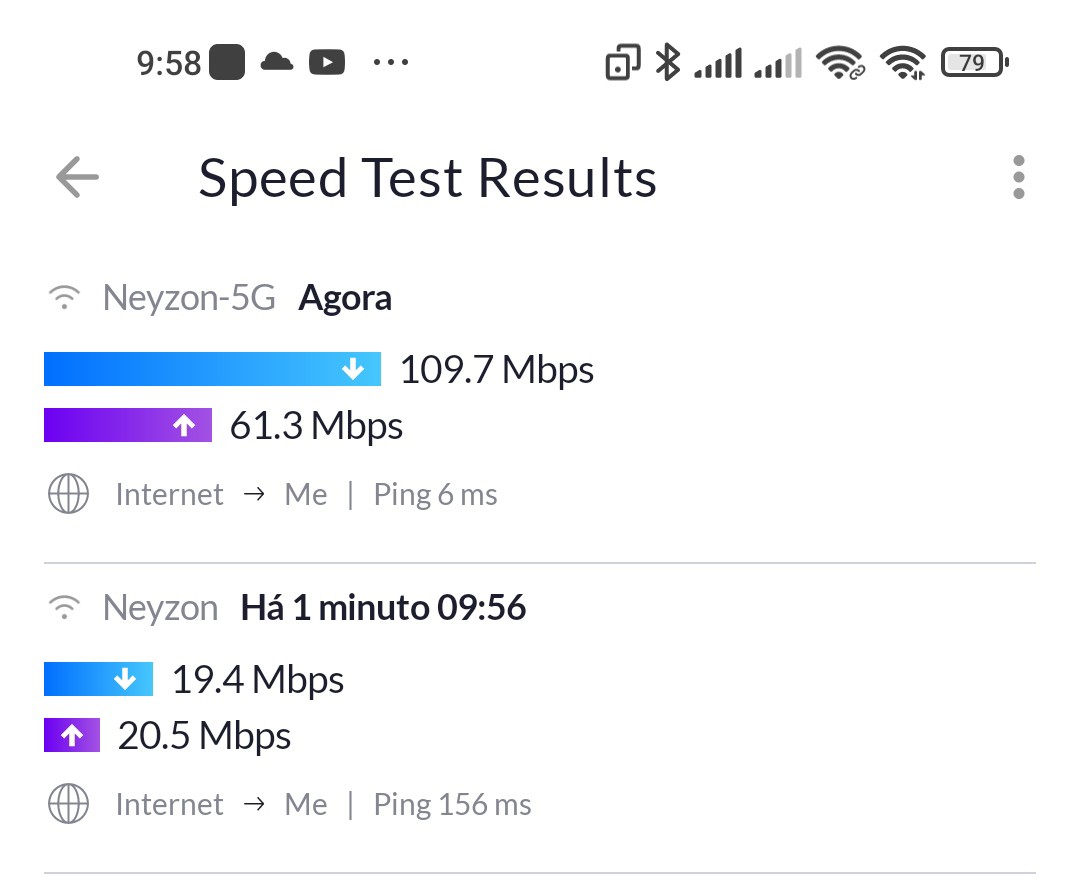The image size is (1080, 891).
Task: Tap the battery indicator showing 79
Action: click(x=974, y=63)
